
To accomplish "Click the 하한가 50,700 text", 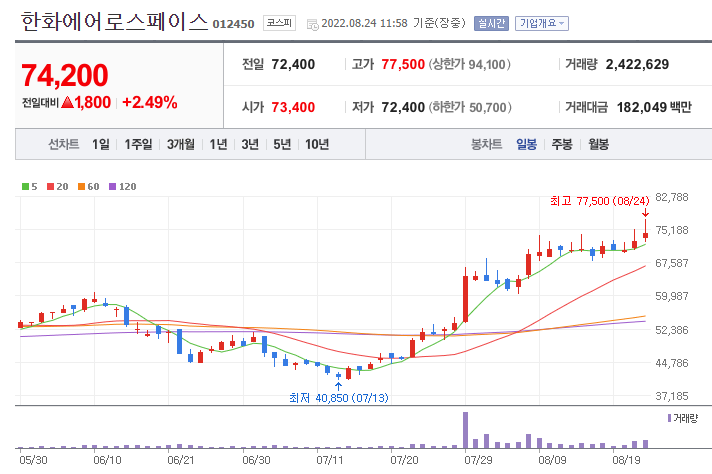I will click(470, 107).
